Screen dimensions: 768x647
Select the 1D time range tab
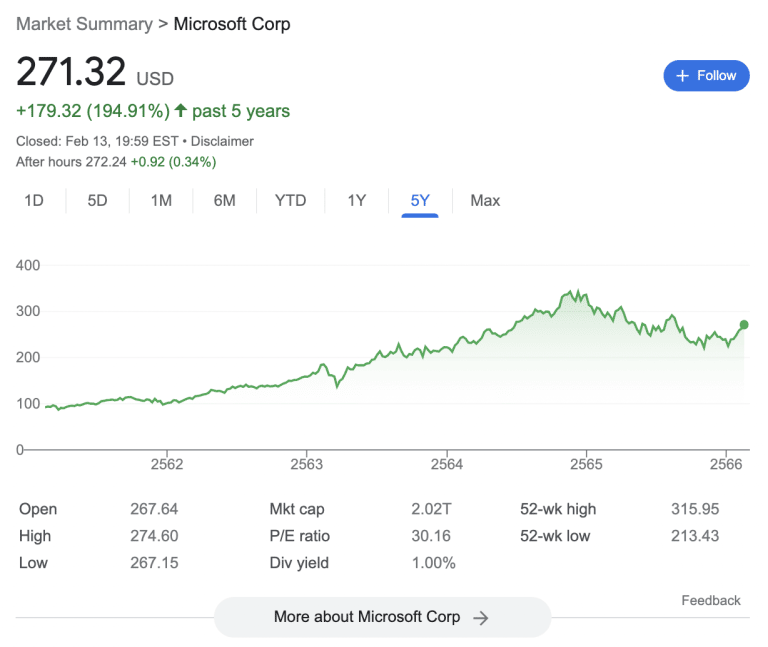[x=34, y=201]
